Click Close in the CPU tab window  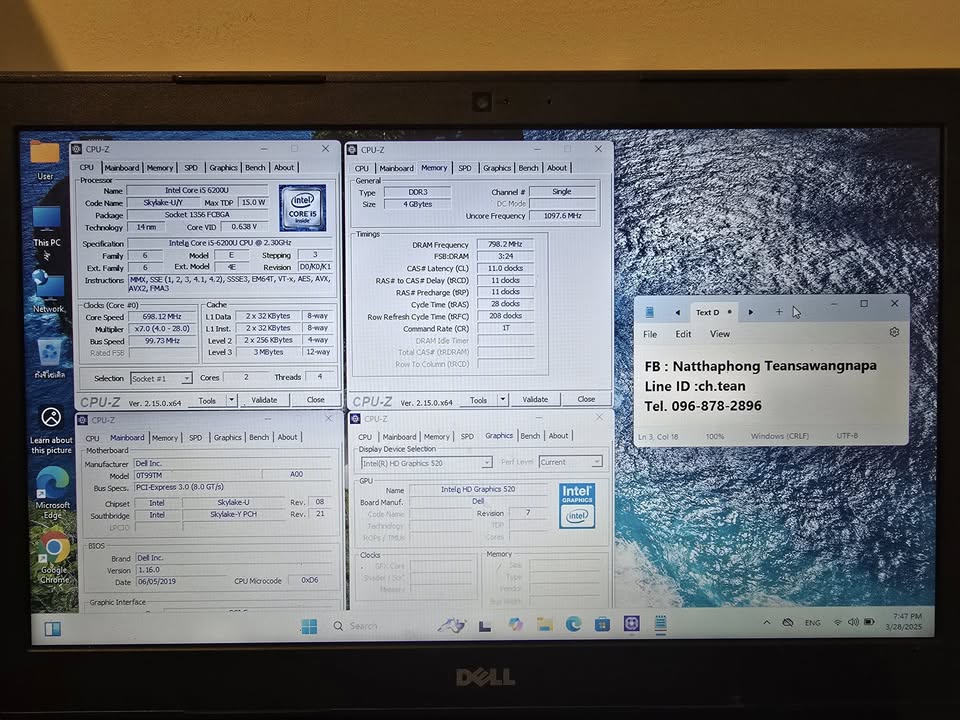pos(315,399)
